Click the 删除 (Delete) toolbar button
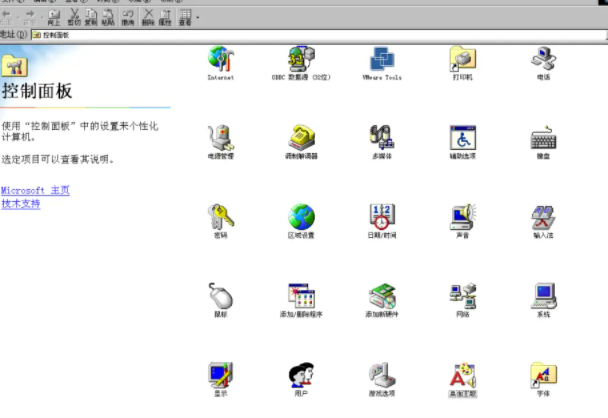 148,18
